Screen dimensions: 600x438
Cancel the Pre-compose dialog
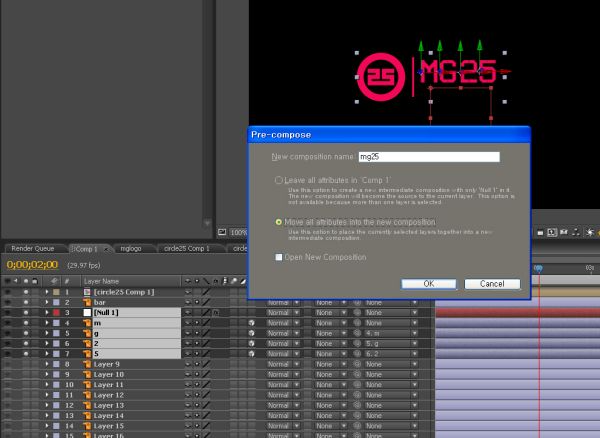point(492,284)
